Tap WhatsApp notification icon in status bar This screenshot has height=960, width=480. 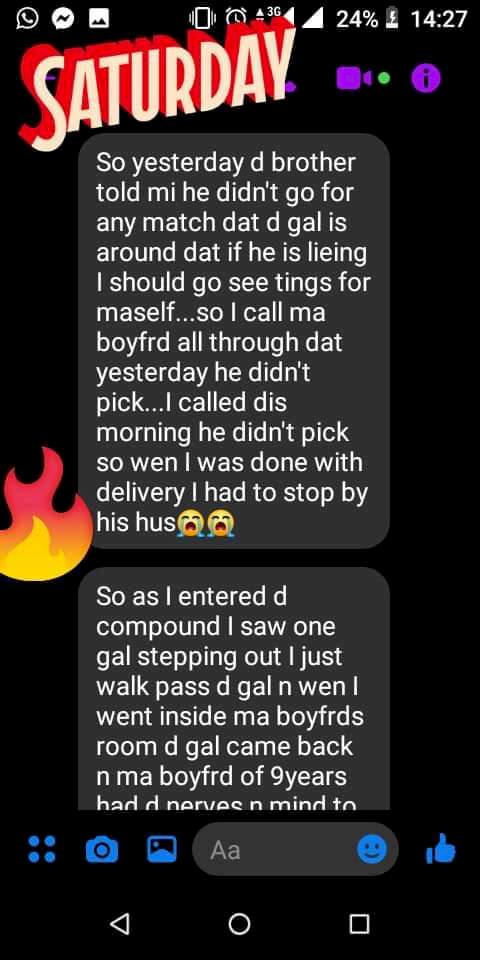pyautogui.click(x=24, y=19)
